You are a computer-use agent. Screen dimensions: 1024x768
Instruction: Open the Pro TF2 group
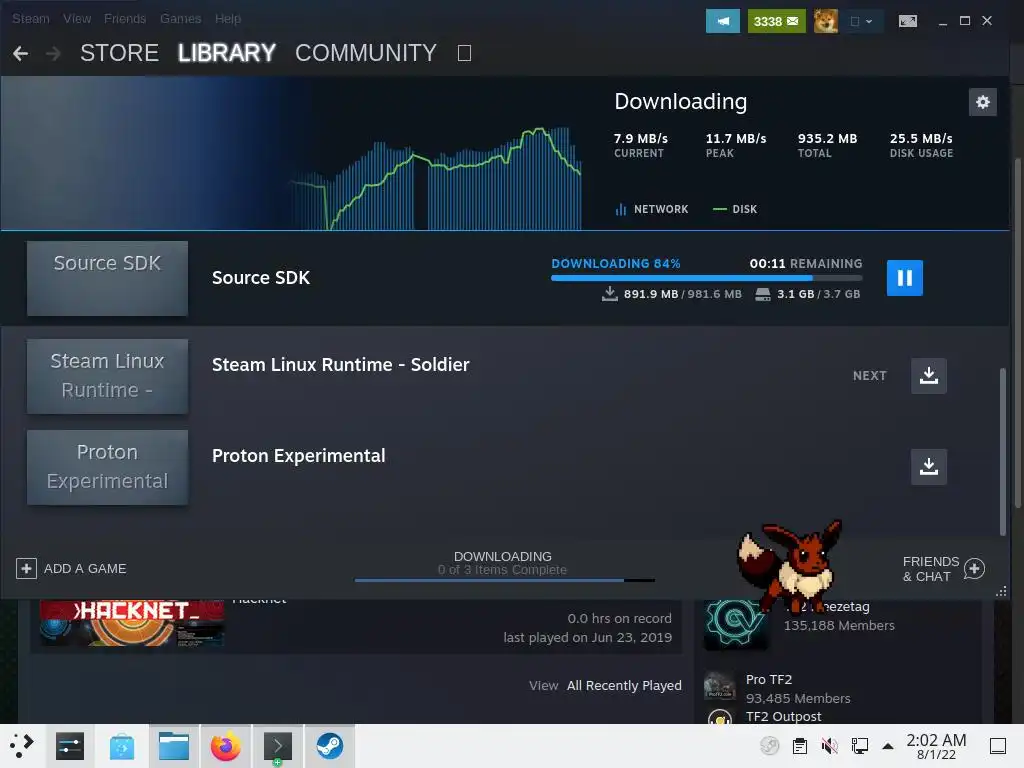769,679
